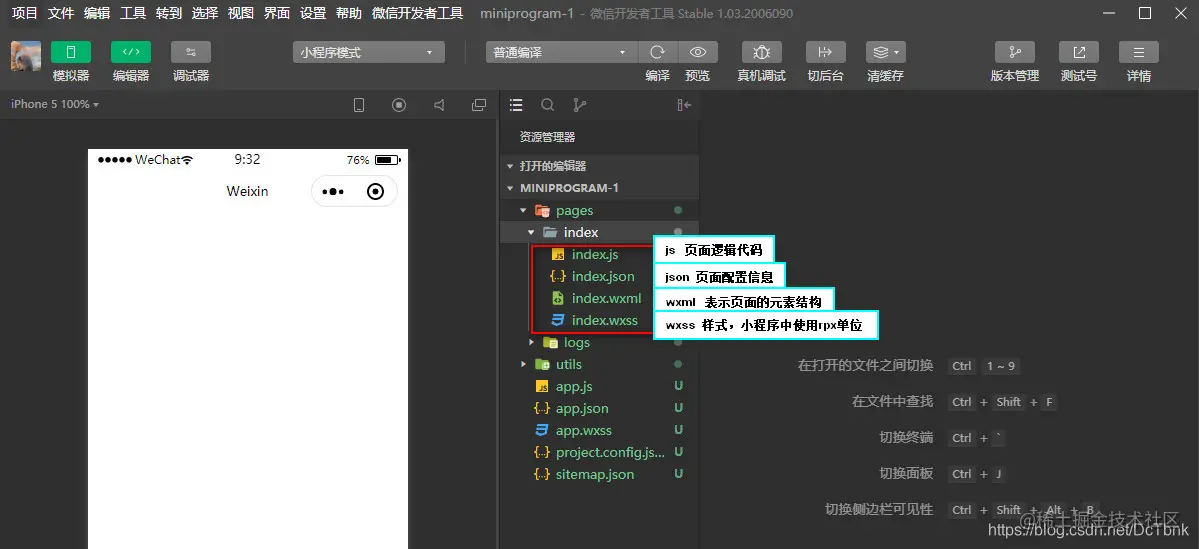Image resolution: width=1199 pixels, height=549 pixels.
Task: Collapse the MINIPROGRAM-1 project section
Action: (x=599, y=188)
